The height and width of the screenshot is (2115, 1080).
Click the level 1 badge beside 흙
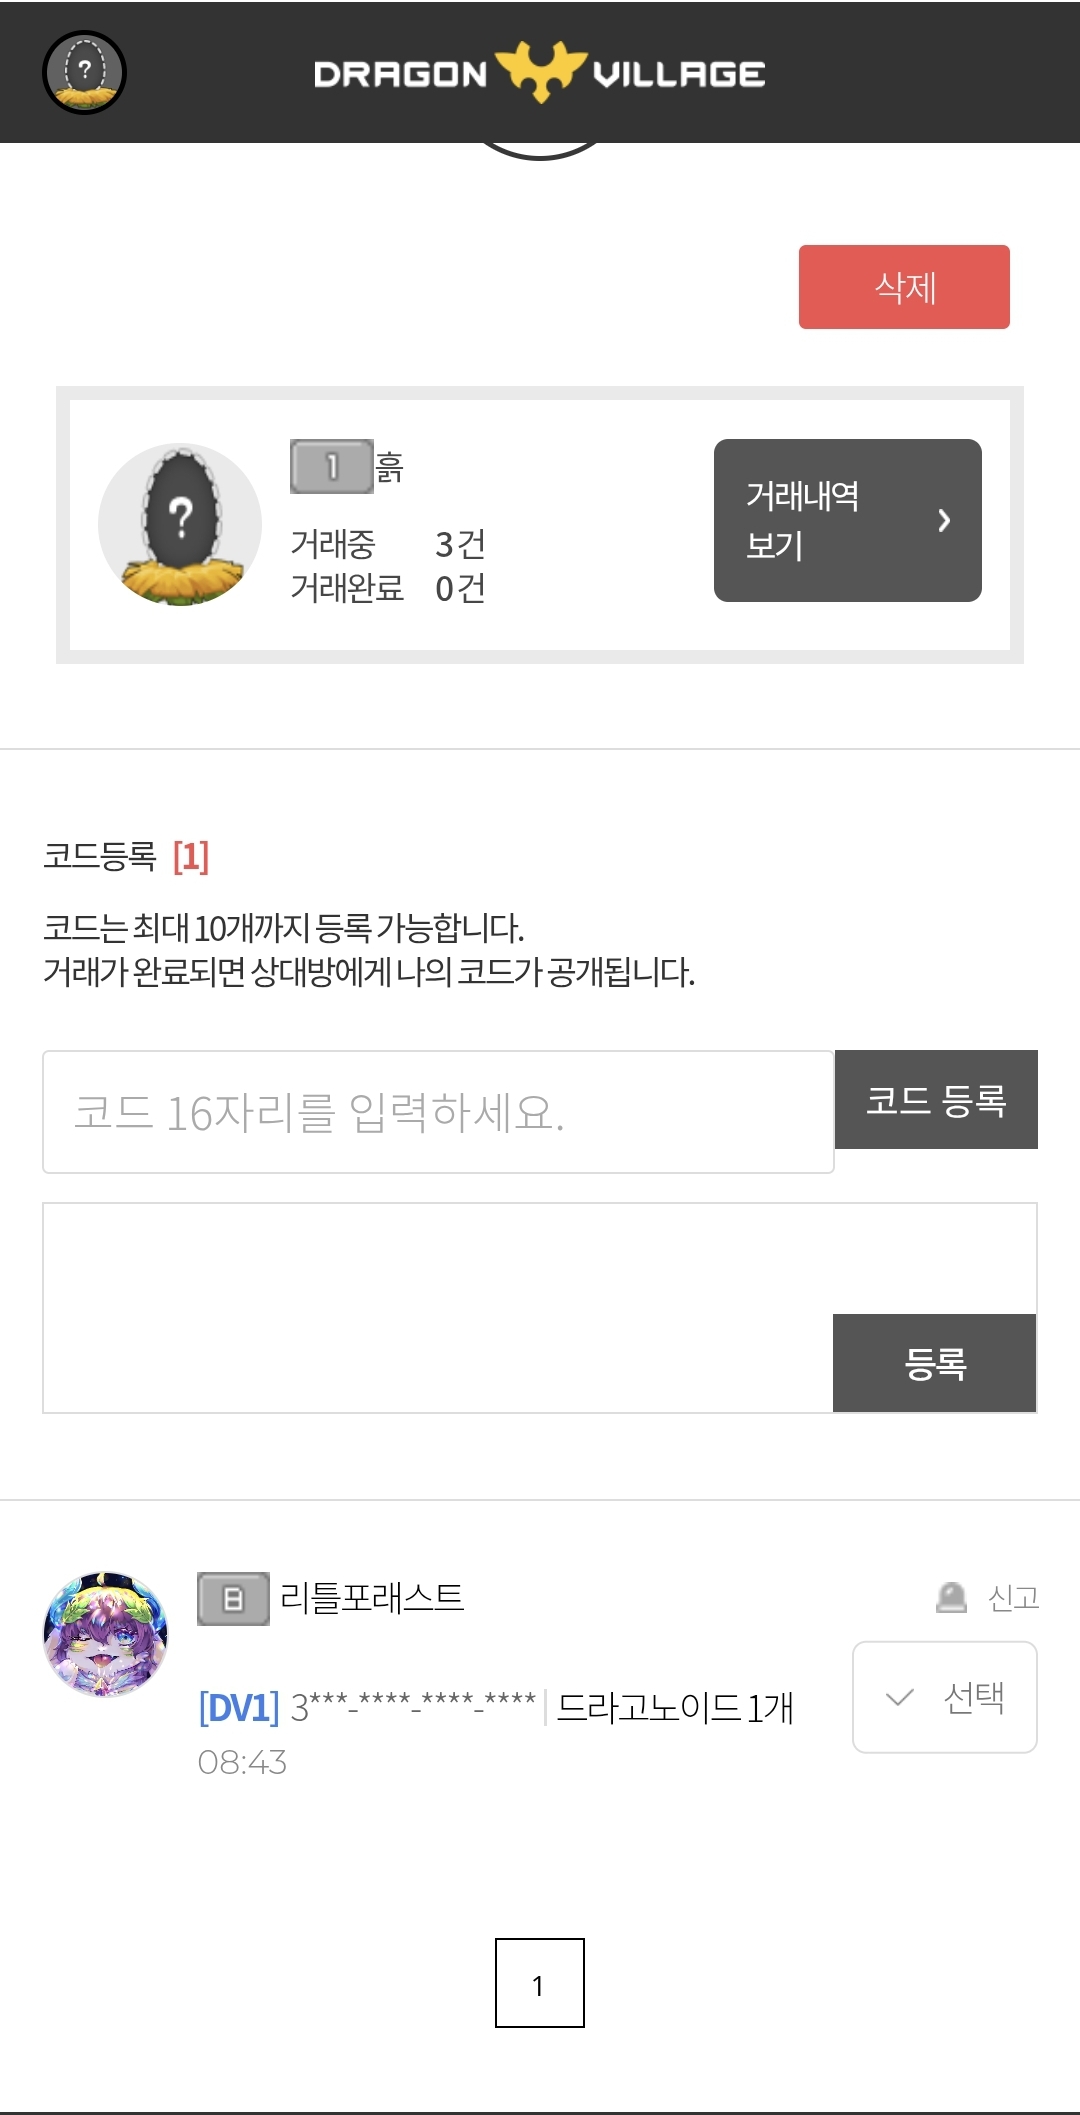(331, 466)
